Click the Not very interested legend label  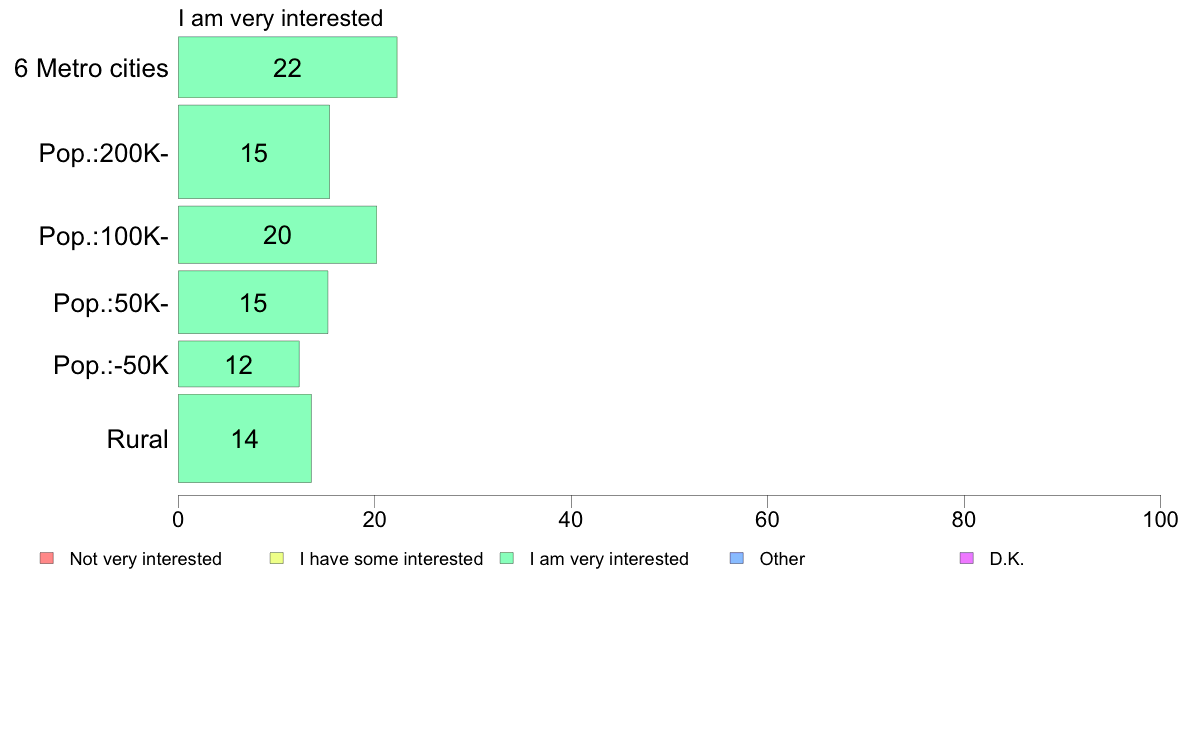click(x=145, y=559)
